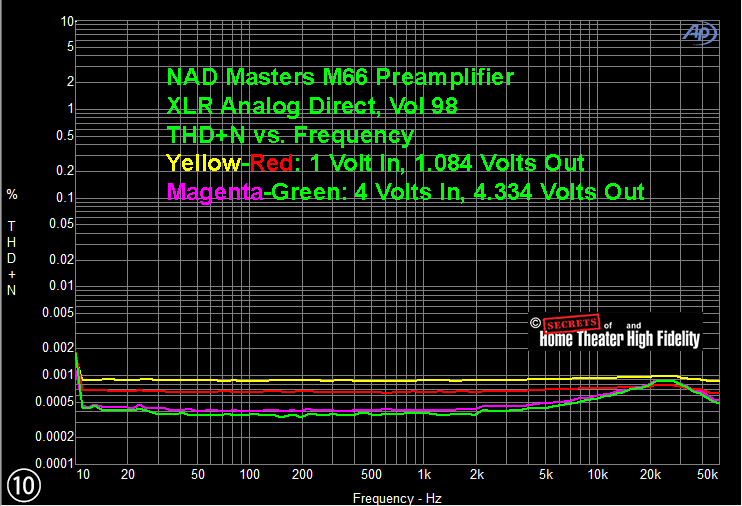
Task: Click the "0.2" y-axis tick label
Action: tap(65, 170)
